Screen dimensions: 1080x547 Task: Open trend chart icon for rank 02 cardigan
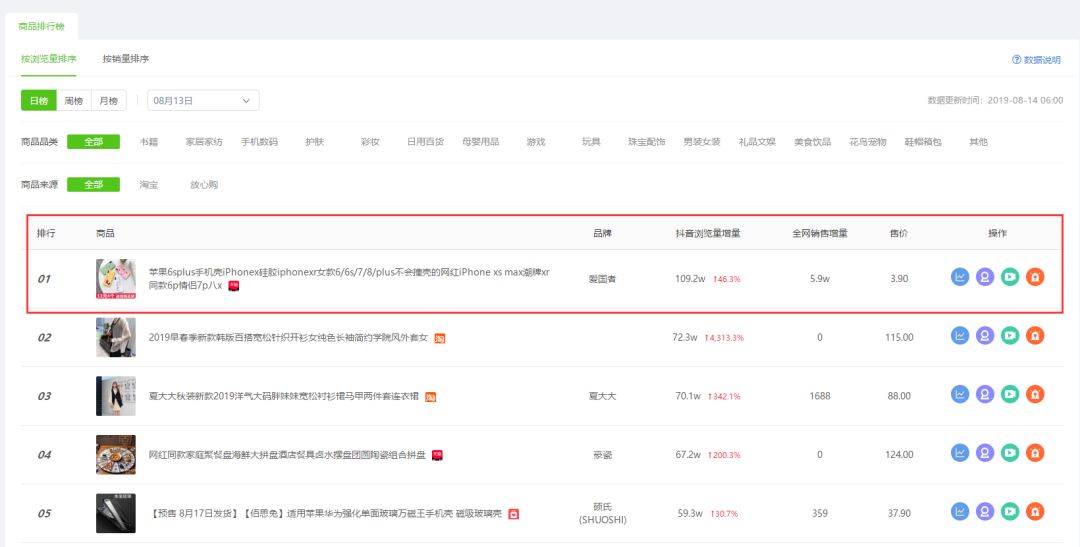click(x=959, y=336)
